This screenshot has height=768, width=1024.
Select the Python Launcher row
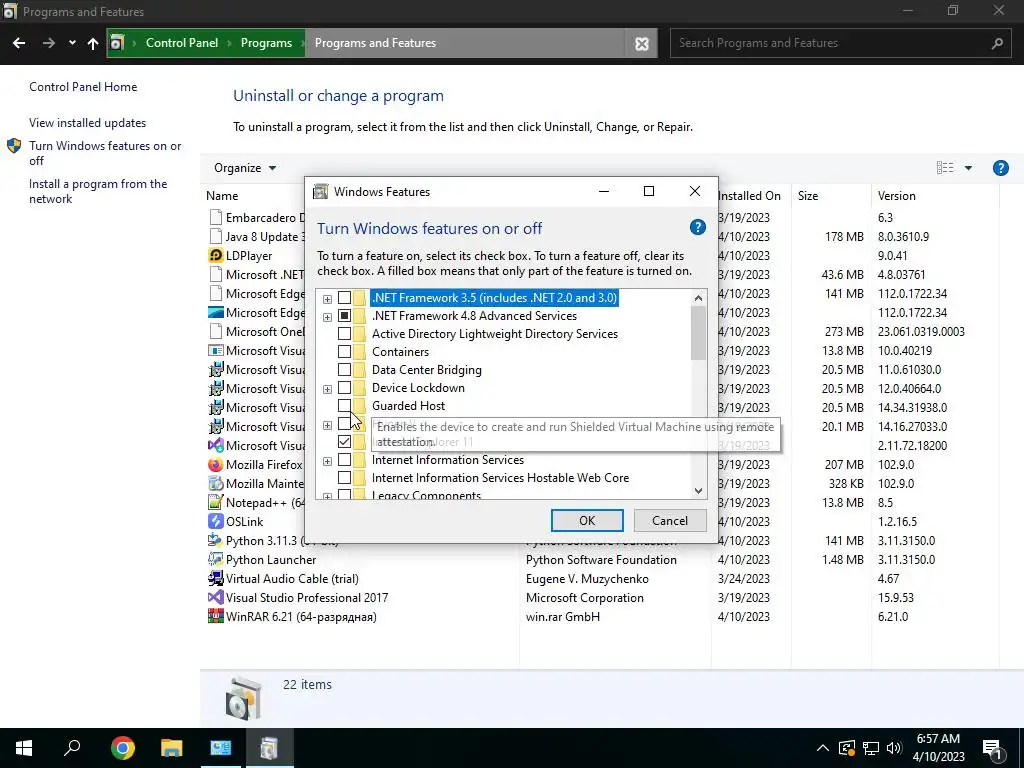601,560
